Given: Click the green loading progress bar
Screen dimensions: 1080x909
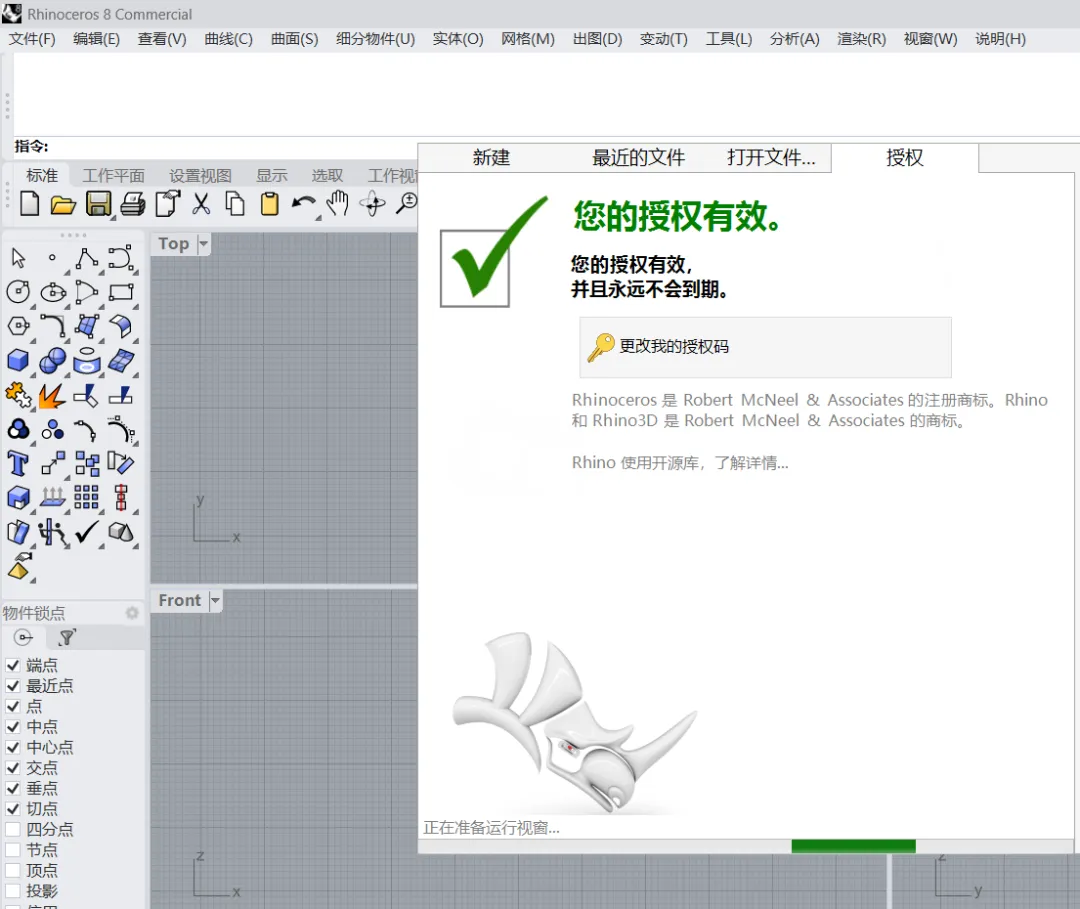Looking at the screenshot, I should pyautogui.click(x=853, y=846).
